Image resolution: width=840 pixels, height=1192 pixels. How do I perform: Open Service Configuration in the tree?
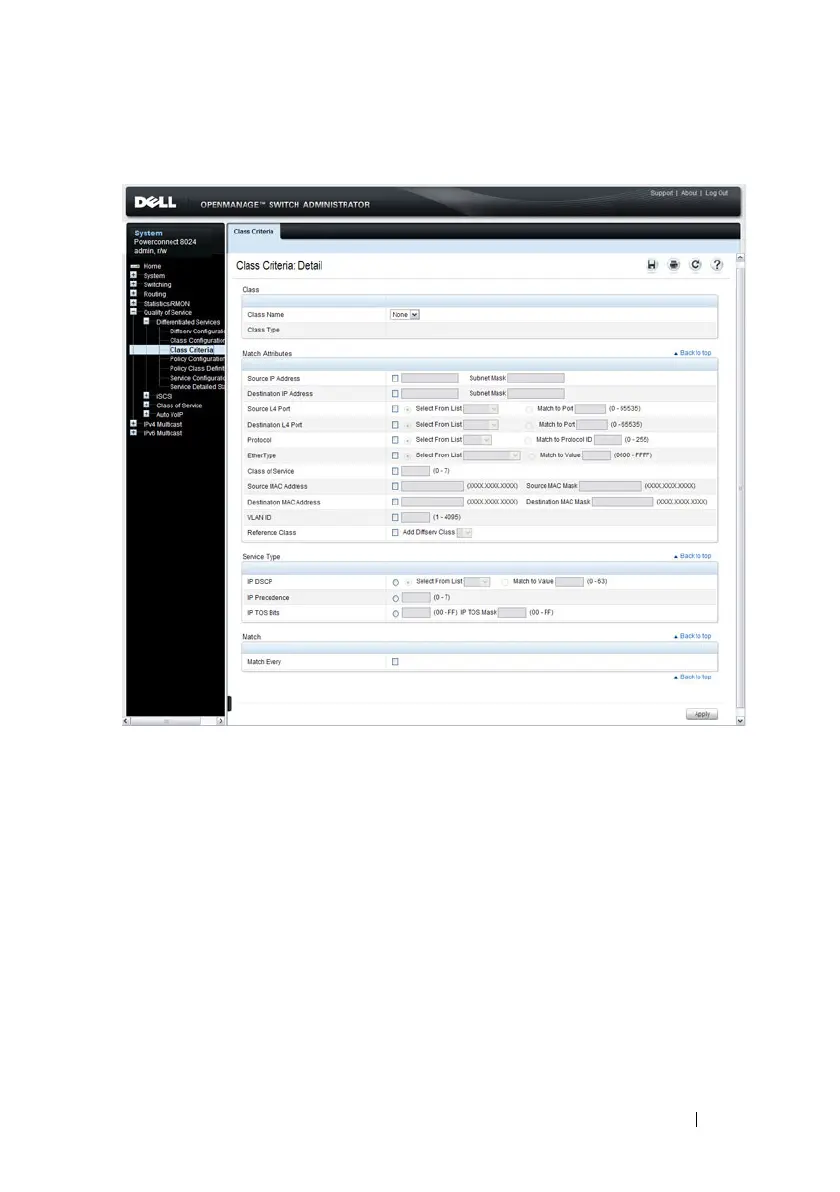tap(197, 378)
